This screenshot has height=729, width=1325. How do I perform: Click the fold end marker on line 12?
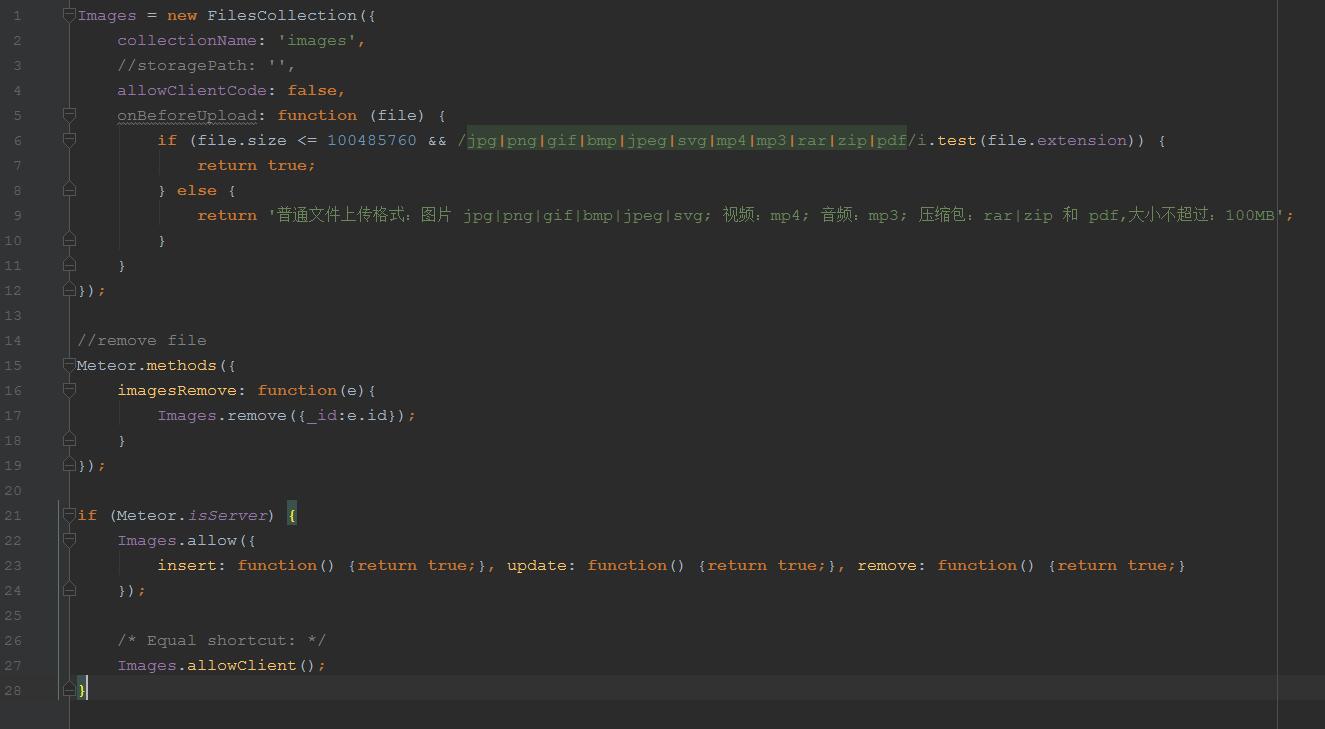pos(69,290)
